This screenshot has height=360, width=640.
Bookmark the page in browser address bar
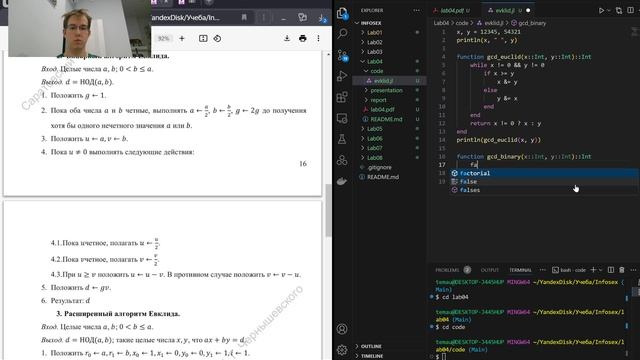tap(244, 18)
